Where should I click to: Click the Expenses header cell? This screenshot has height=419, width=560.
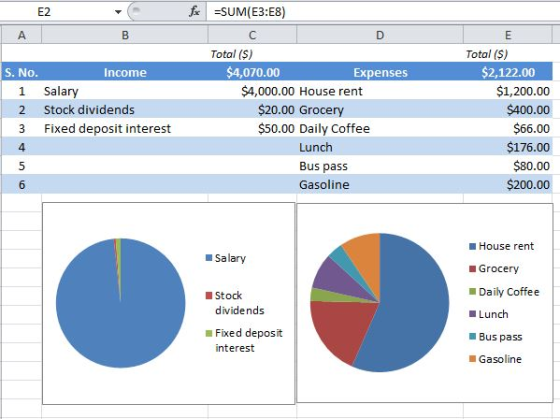pyautogui.click(x=380, y=72)
